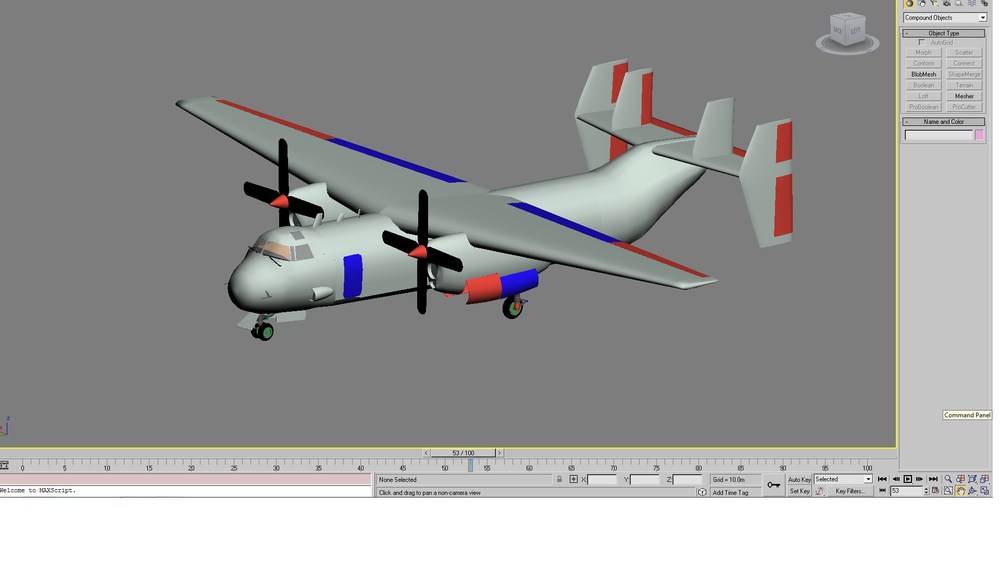The height and width of the screenshot is (562, 1000).
Task: Collapse the Object Type rollout
Action: [x=944, y=33]
